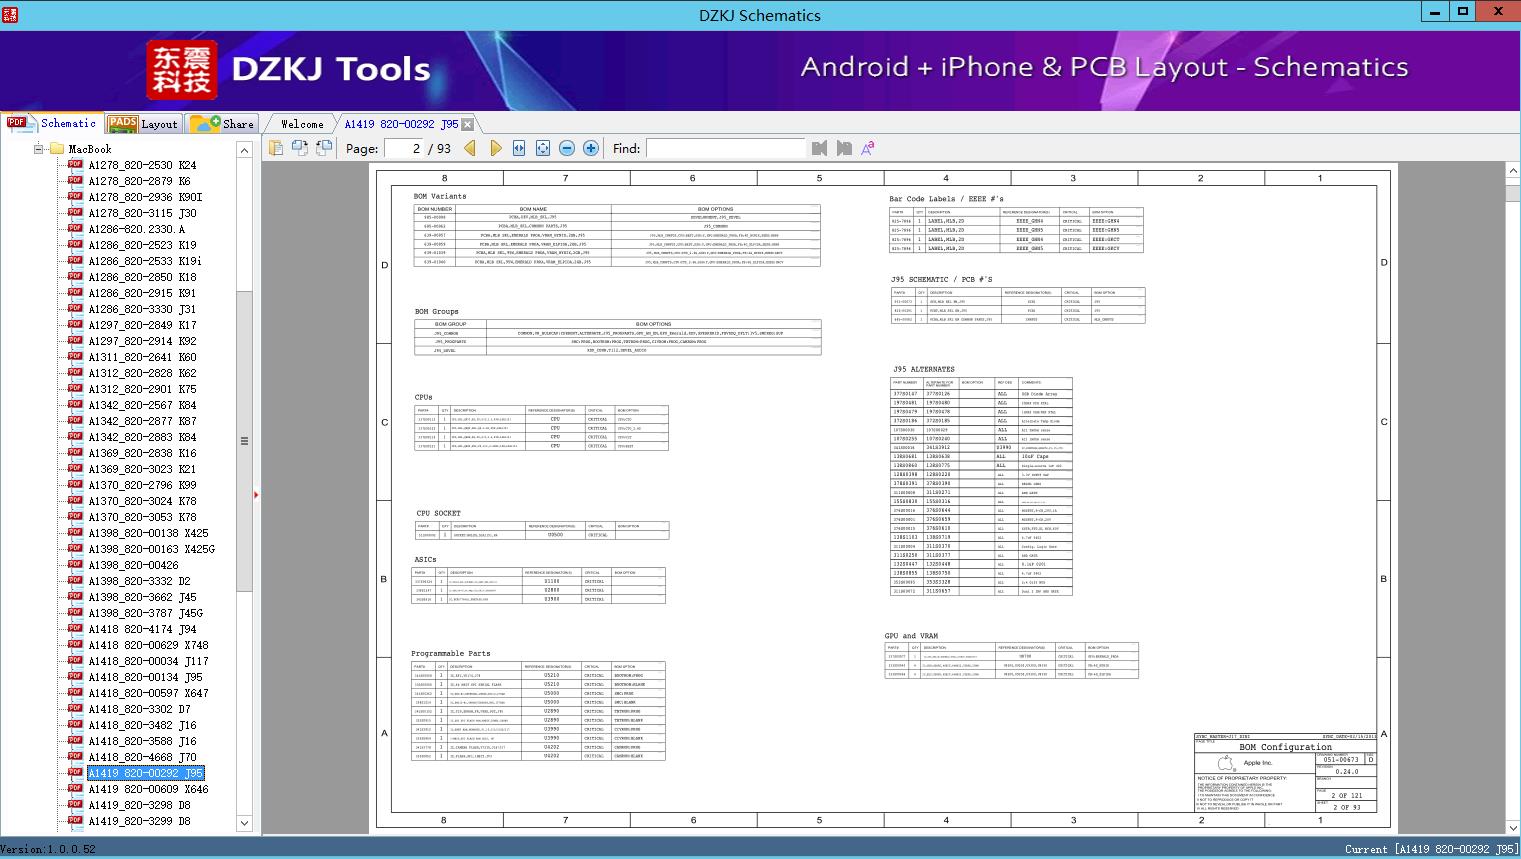This screenshot has width=1521, height=859.
Task: Click PDF icon beside A1312_820-2901 K75
Action: tap(75, 388)
